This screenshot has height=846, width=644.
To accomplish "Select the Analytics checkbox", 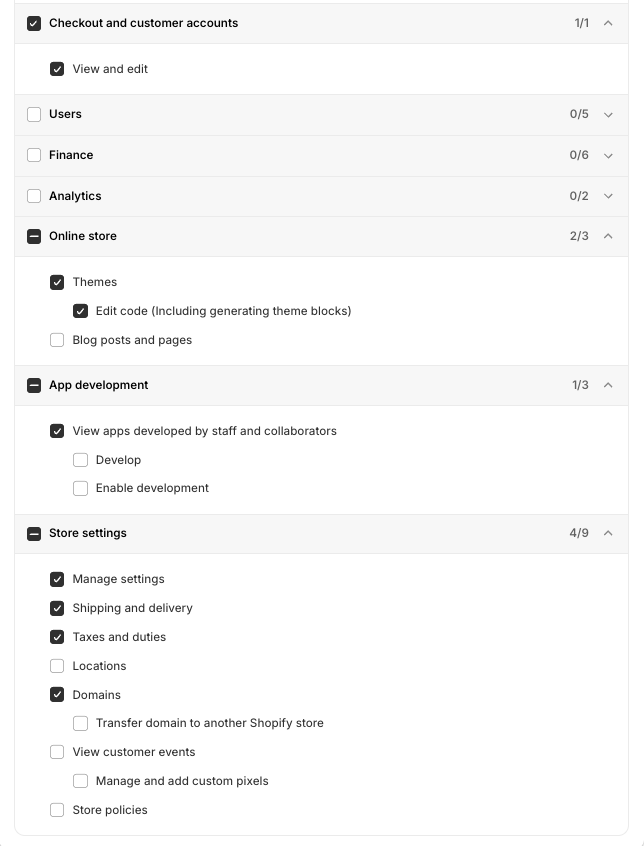I will click(34, 196).
